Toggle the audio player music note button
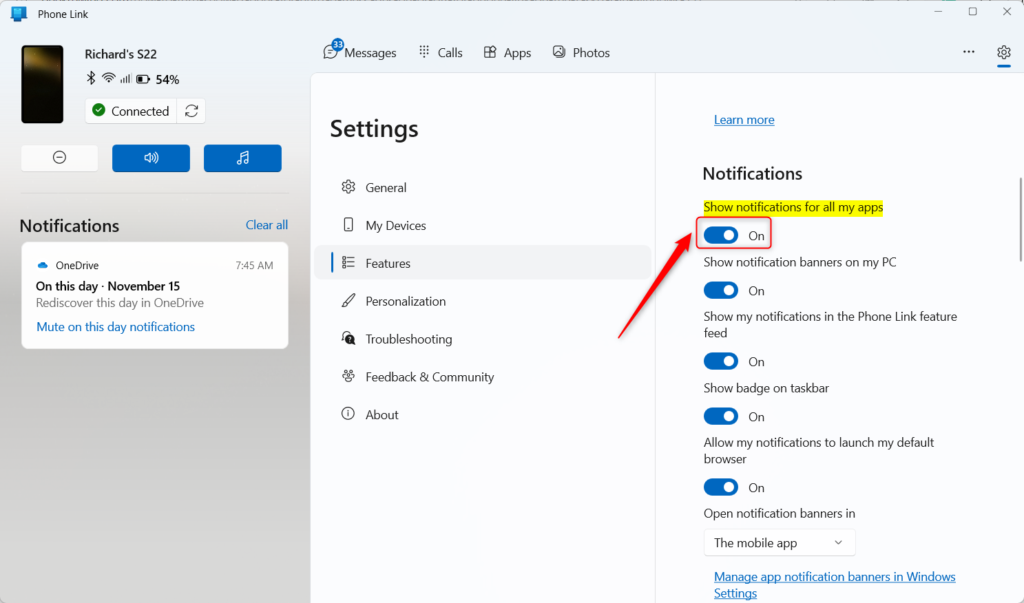This screenshot has height=603, width=1024. [242, 158]
